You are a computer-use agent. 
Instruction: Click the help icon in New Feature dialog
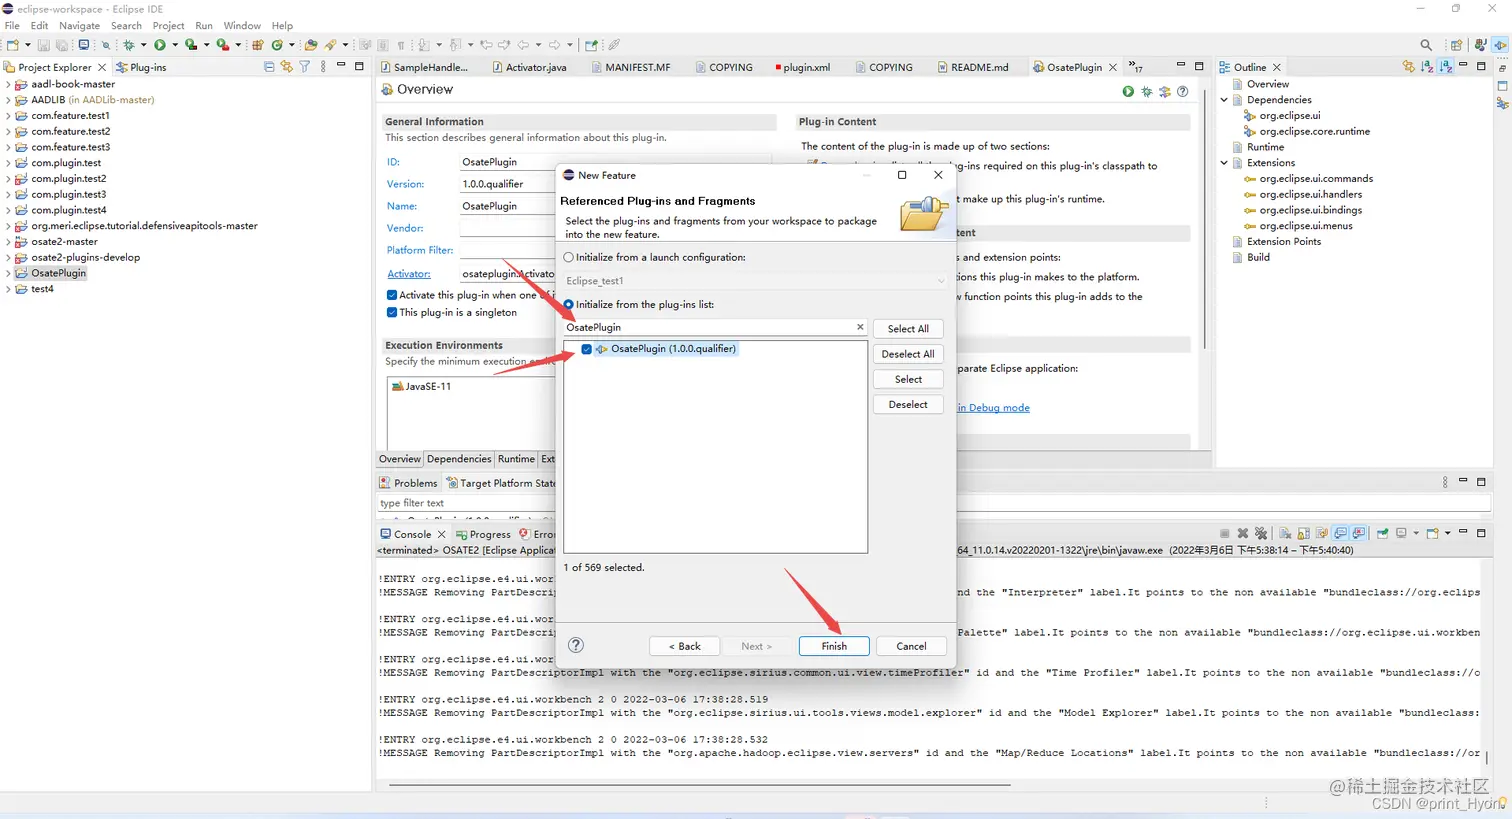click(576, 645)
